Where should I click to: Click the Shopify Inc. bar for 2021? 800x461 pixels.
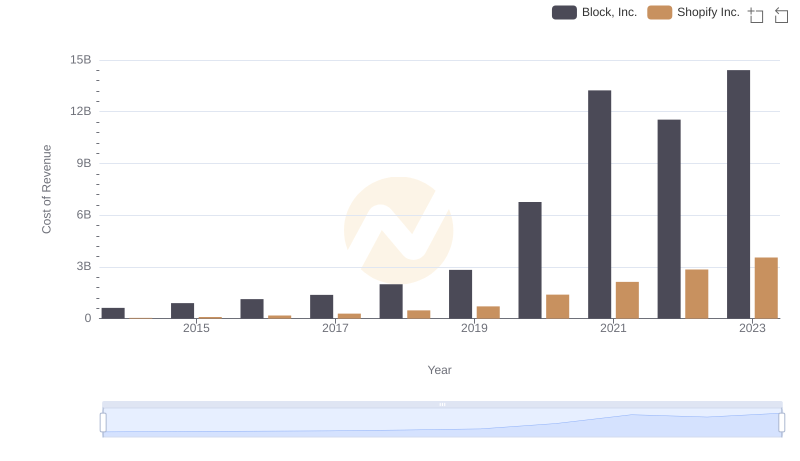click(x=627, y=300)
